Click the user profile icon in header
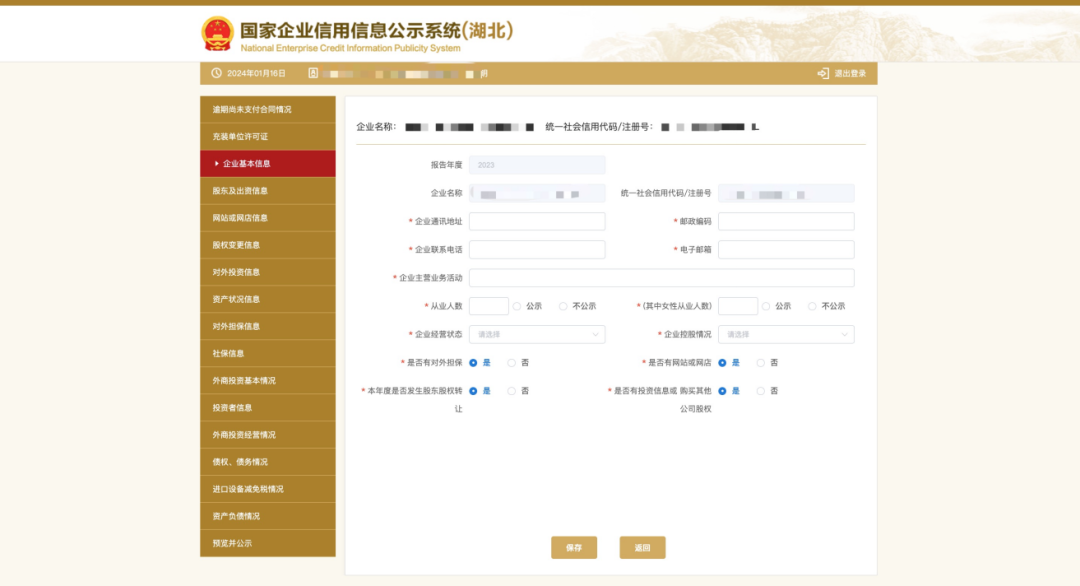Screen dimensions: 1080x586 313,74
